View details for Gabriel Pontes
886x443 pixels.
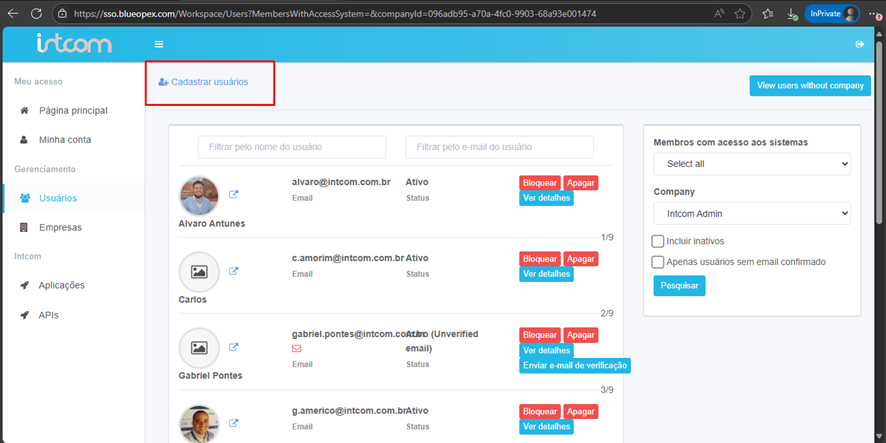pyautogui.click(x=546, y=350)
